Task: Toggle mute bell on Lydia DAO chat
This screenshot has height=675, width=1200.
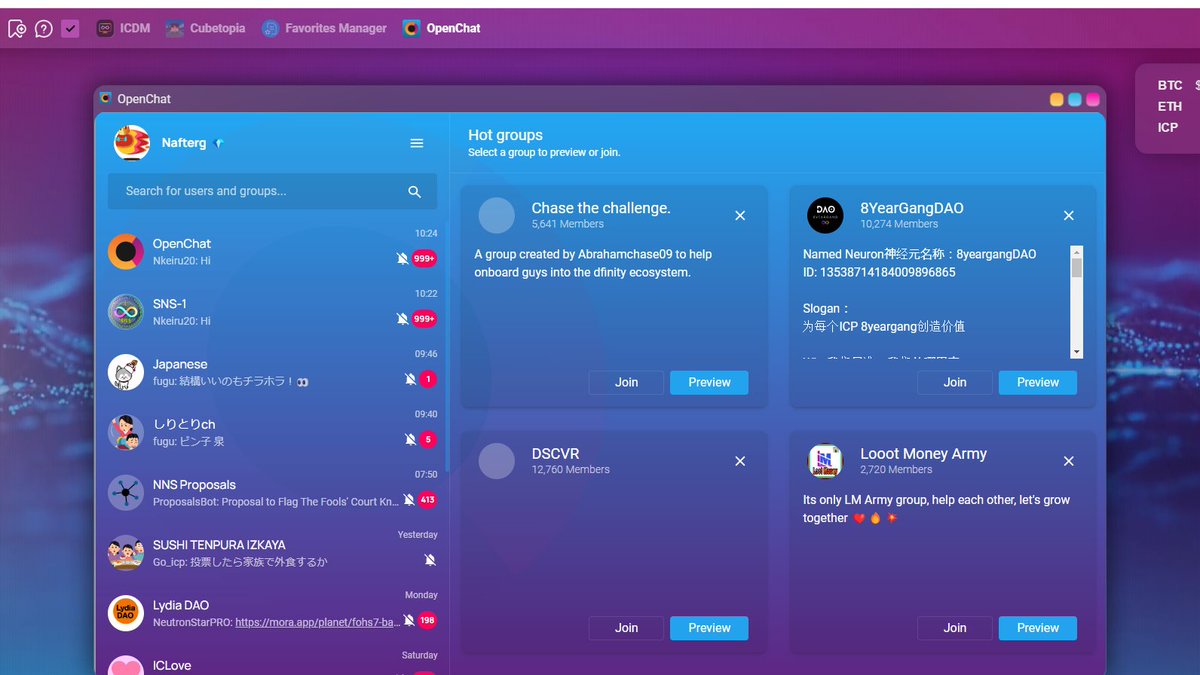Action: (409, 620)
